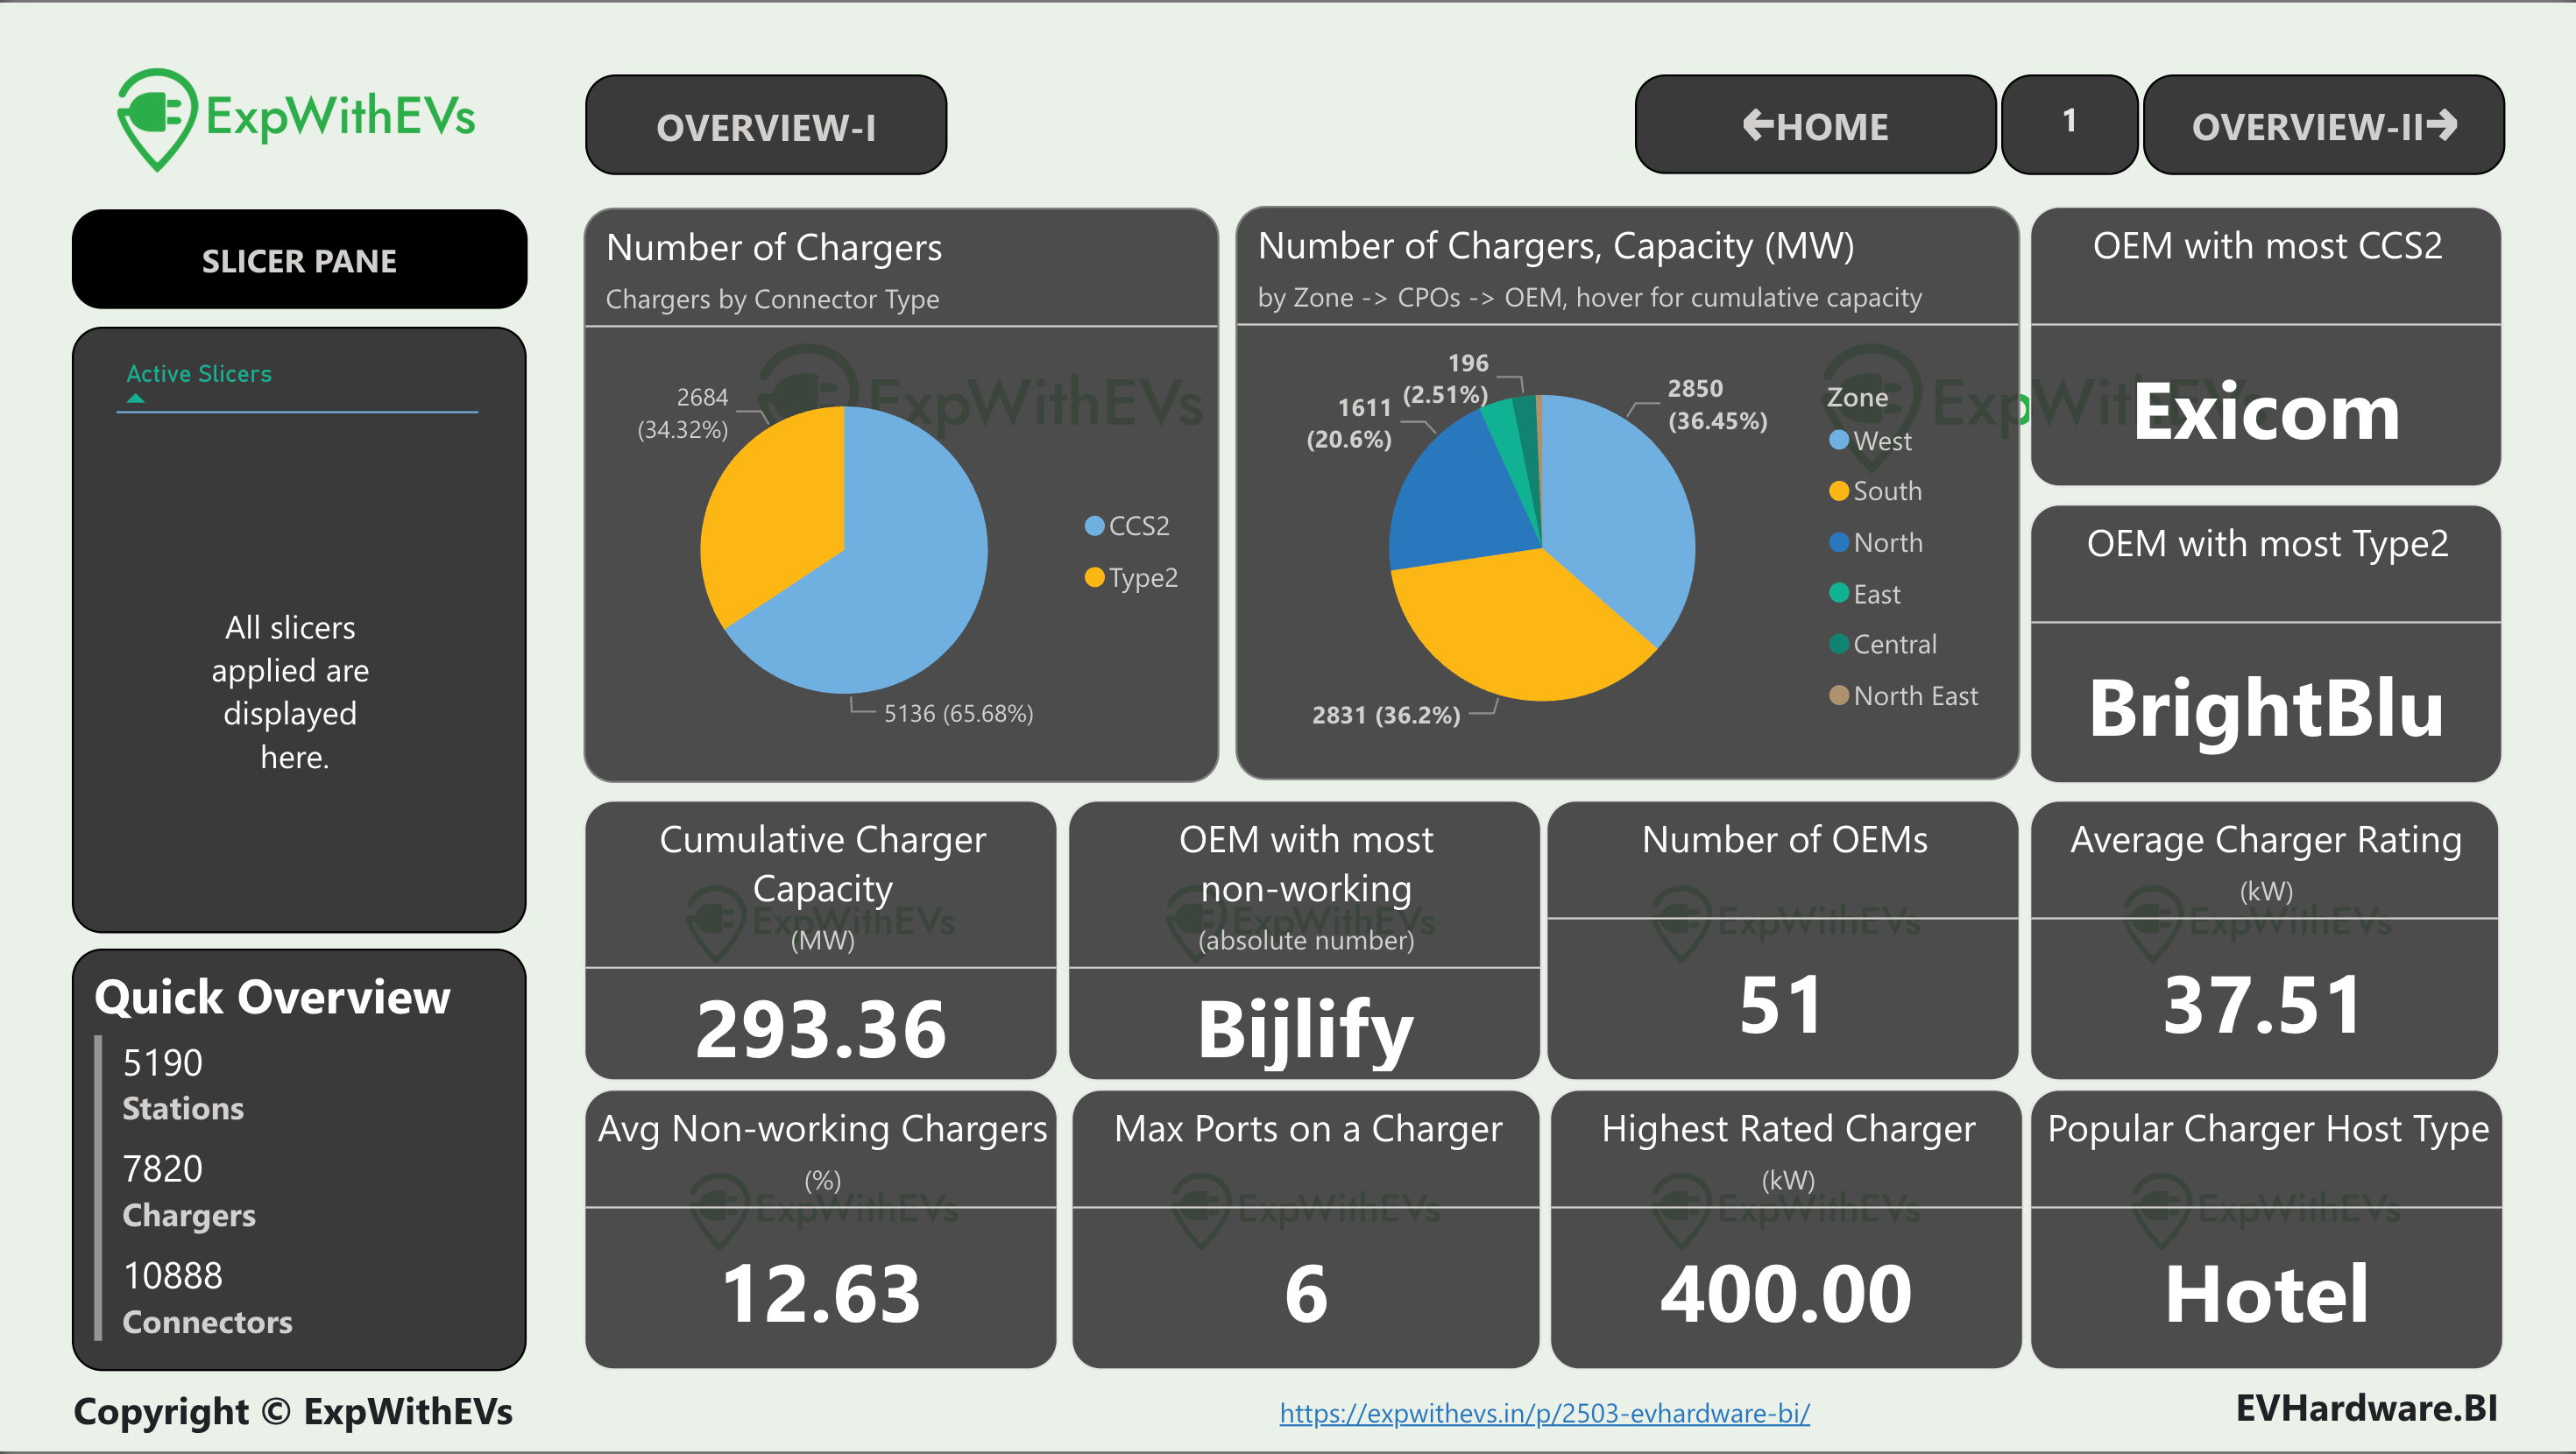Viewport: 2576px width, 1454px height.
Task: Click the 51 Number of OEMs value
Action: [1782, 1004]
